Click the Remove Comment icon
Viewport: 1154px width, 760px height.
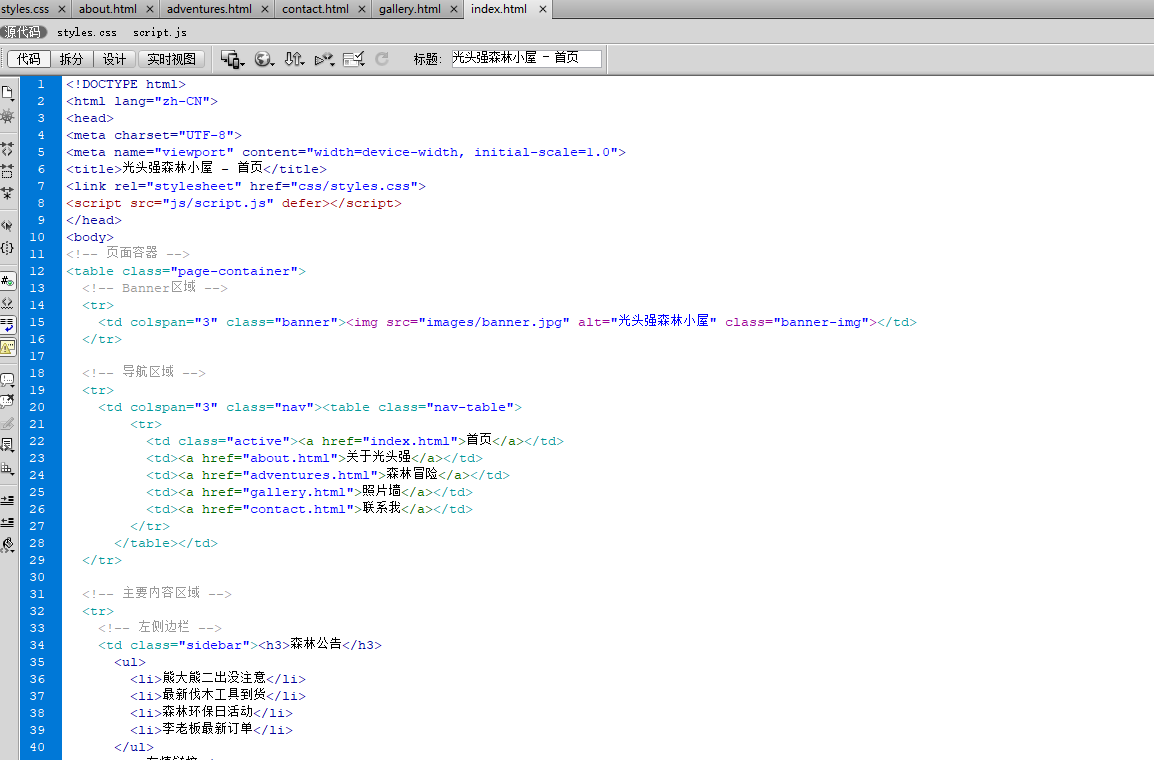(7, 402)
